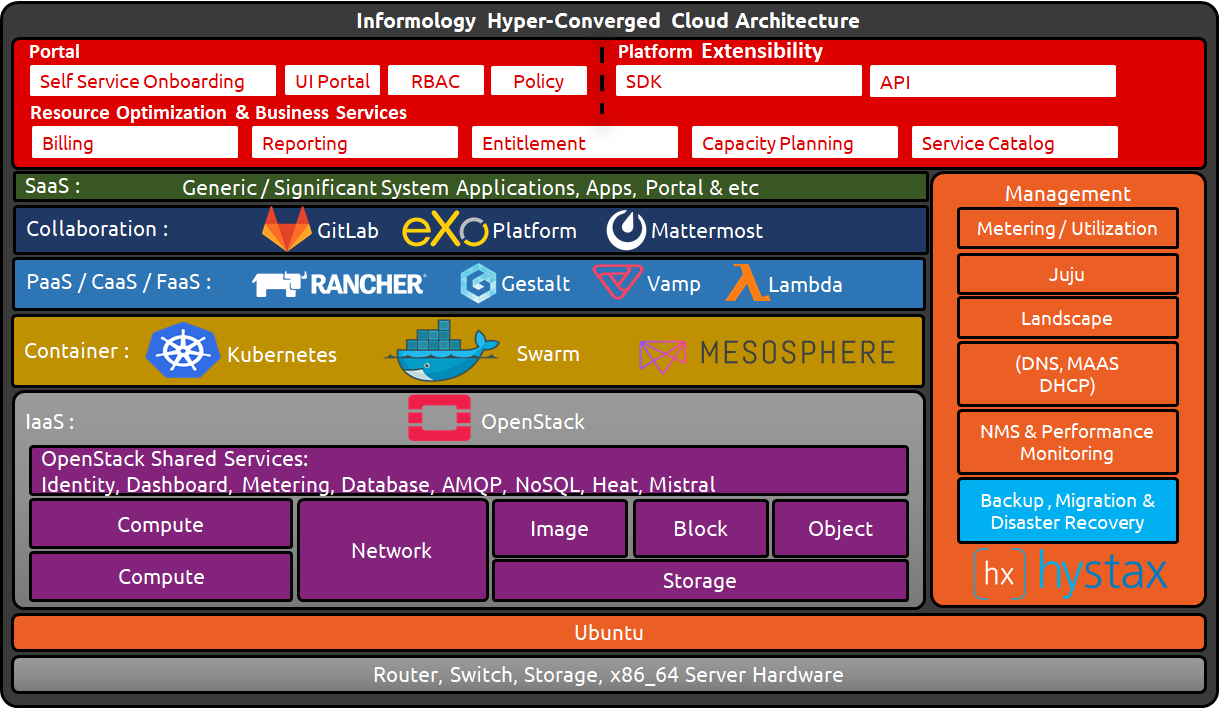The height and width of the screenshot is (708, 1219).
Task: Click the "Platform Extensibility" heading
Action: pos(720,51)
